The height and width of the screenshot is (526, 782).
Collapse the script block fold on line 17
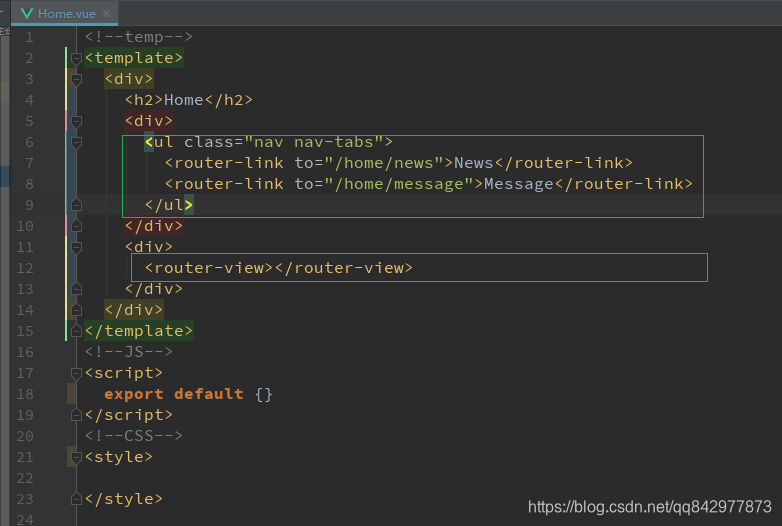(x=76, y=373)
